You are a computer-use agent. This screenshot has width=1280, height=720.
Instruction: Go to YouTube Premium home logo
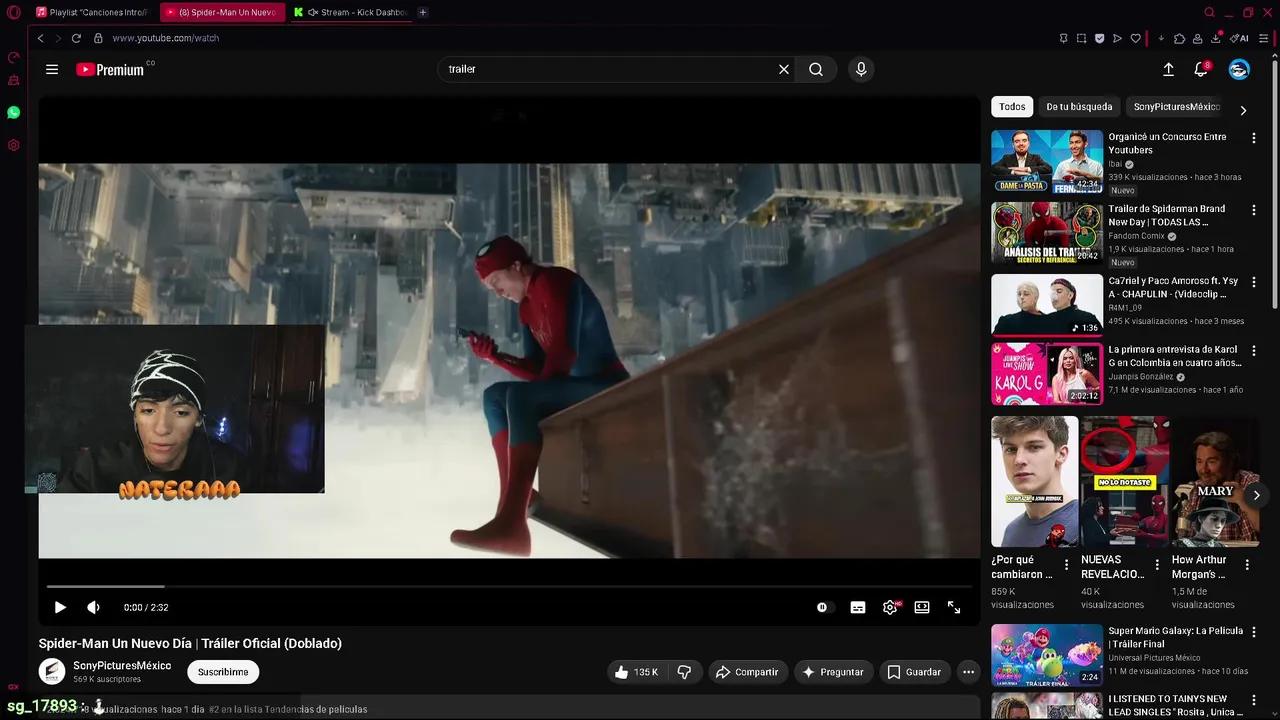(110, 70)
